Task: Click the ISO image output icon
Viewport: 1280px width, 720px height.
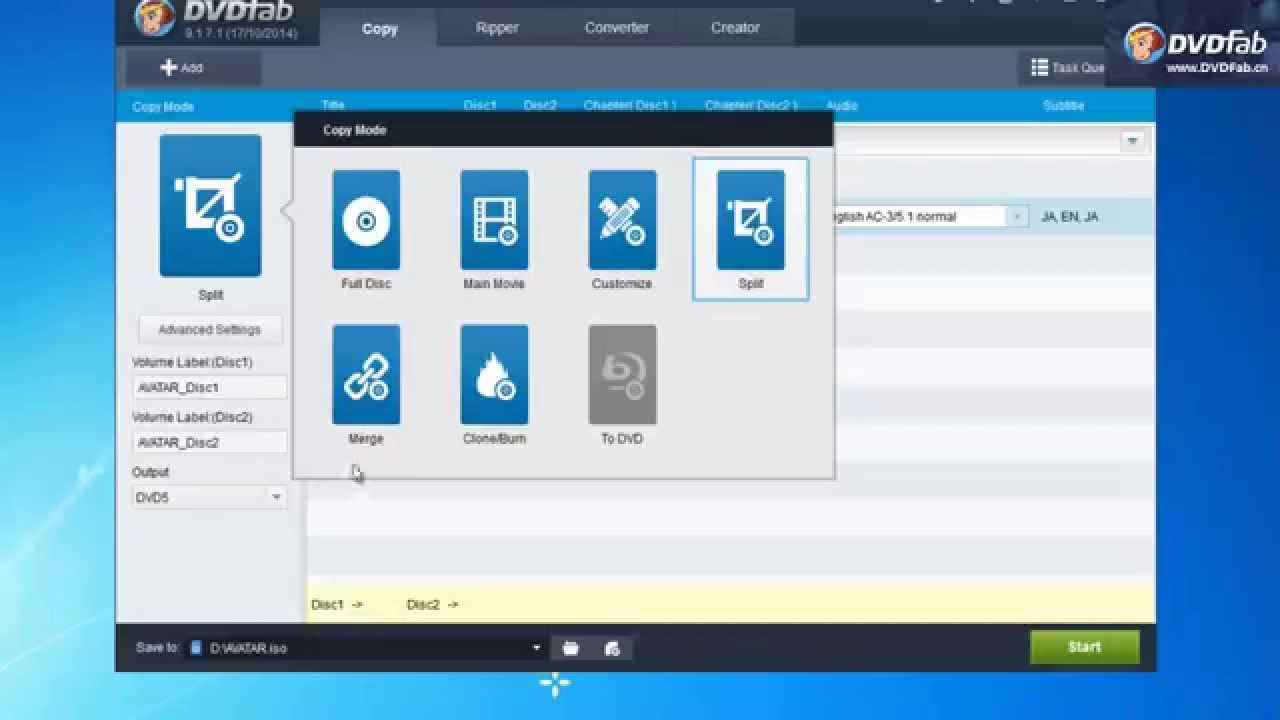Action: point(612,648)
